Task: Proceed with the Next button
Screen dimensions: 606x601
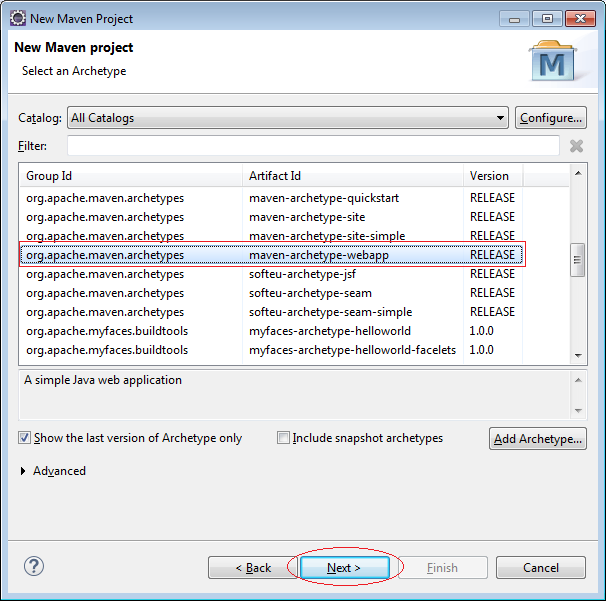Action: (344, 568)
